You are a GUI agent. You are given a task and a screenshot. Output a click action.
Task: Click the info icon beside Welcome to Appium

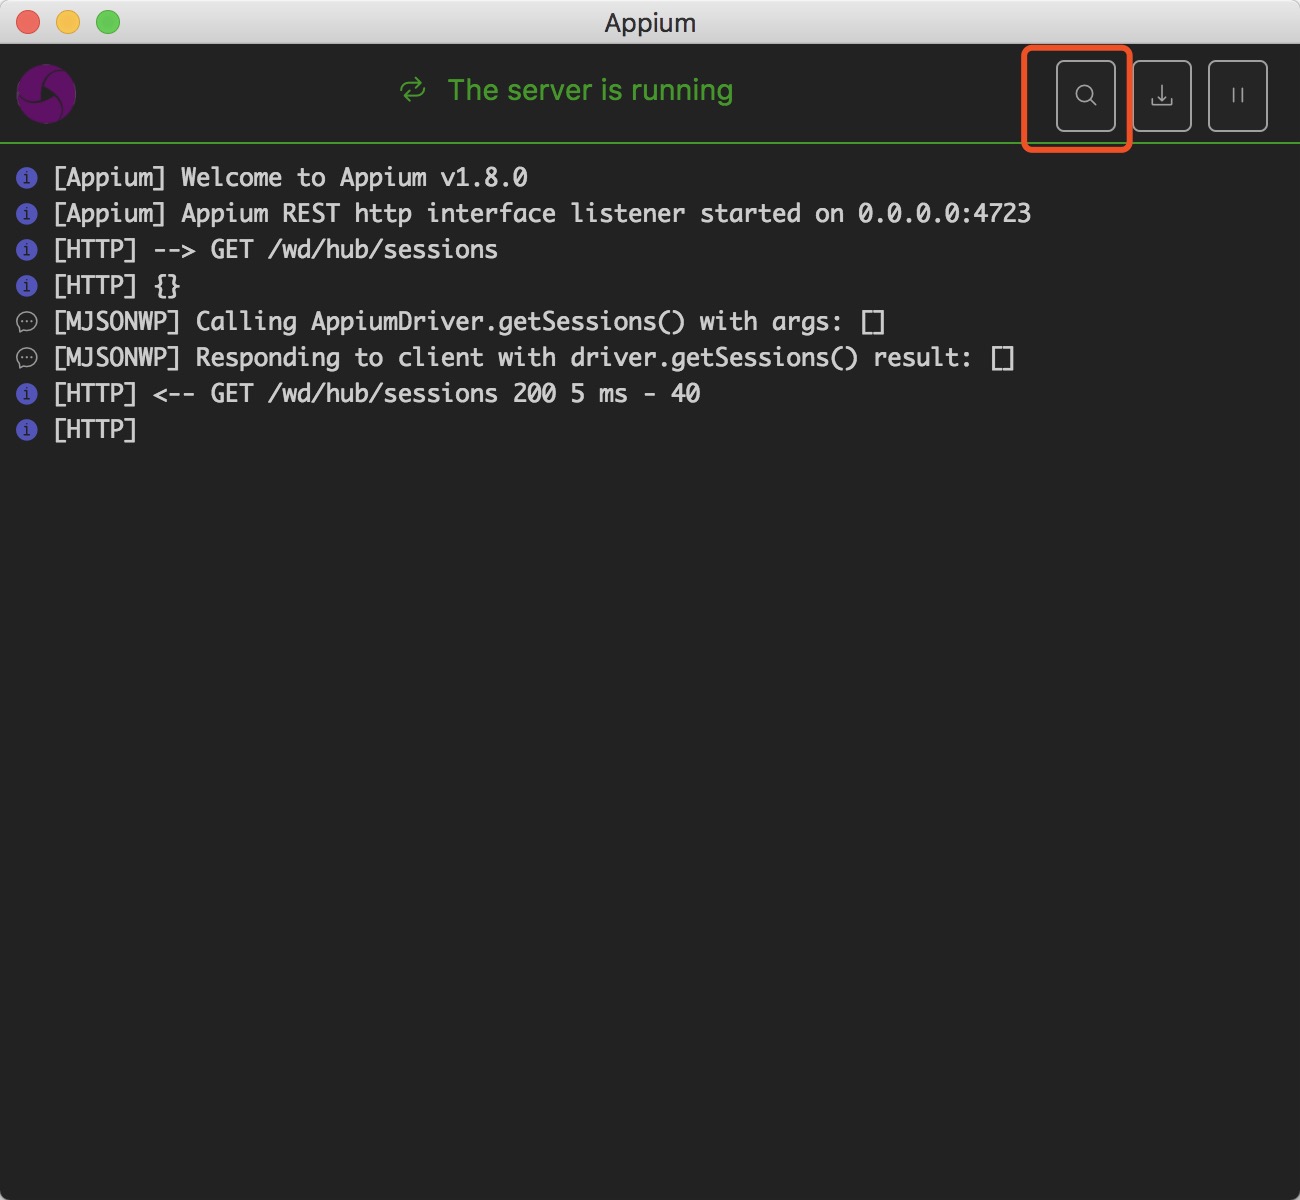[x=27, y=178]
